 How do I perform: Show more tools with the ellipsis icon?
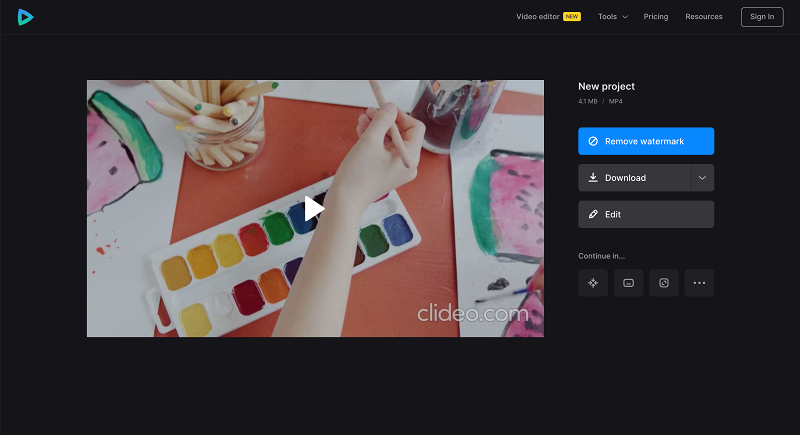click(x=699, y=283)
